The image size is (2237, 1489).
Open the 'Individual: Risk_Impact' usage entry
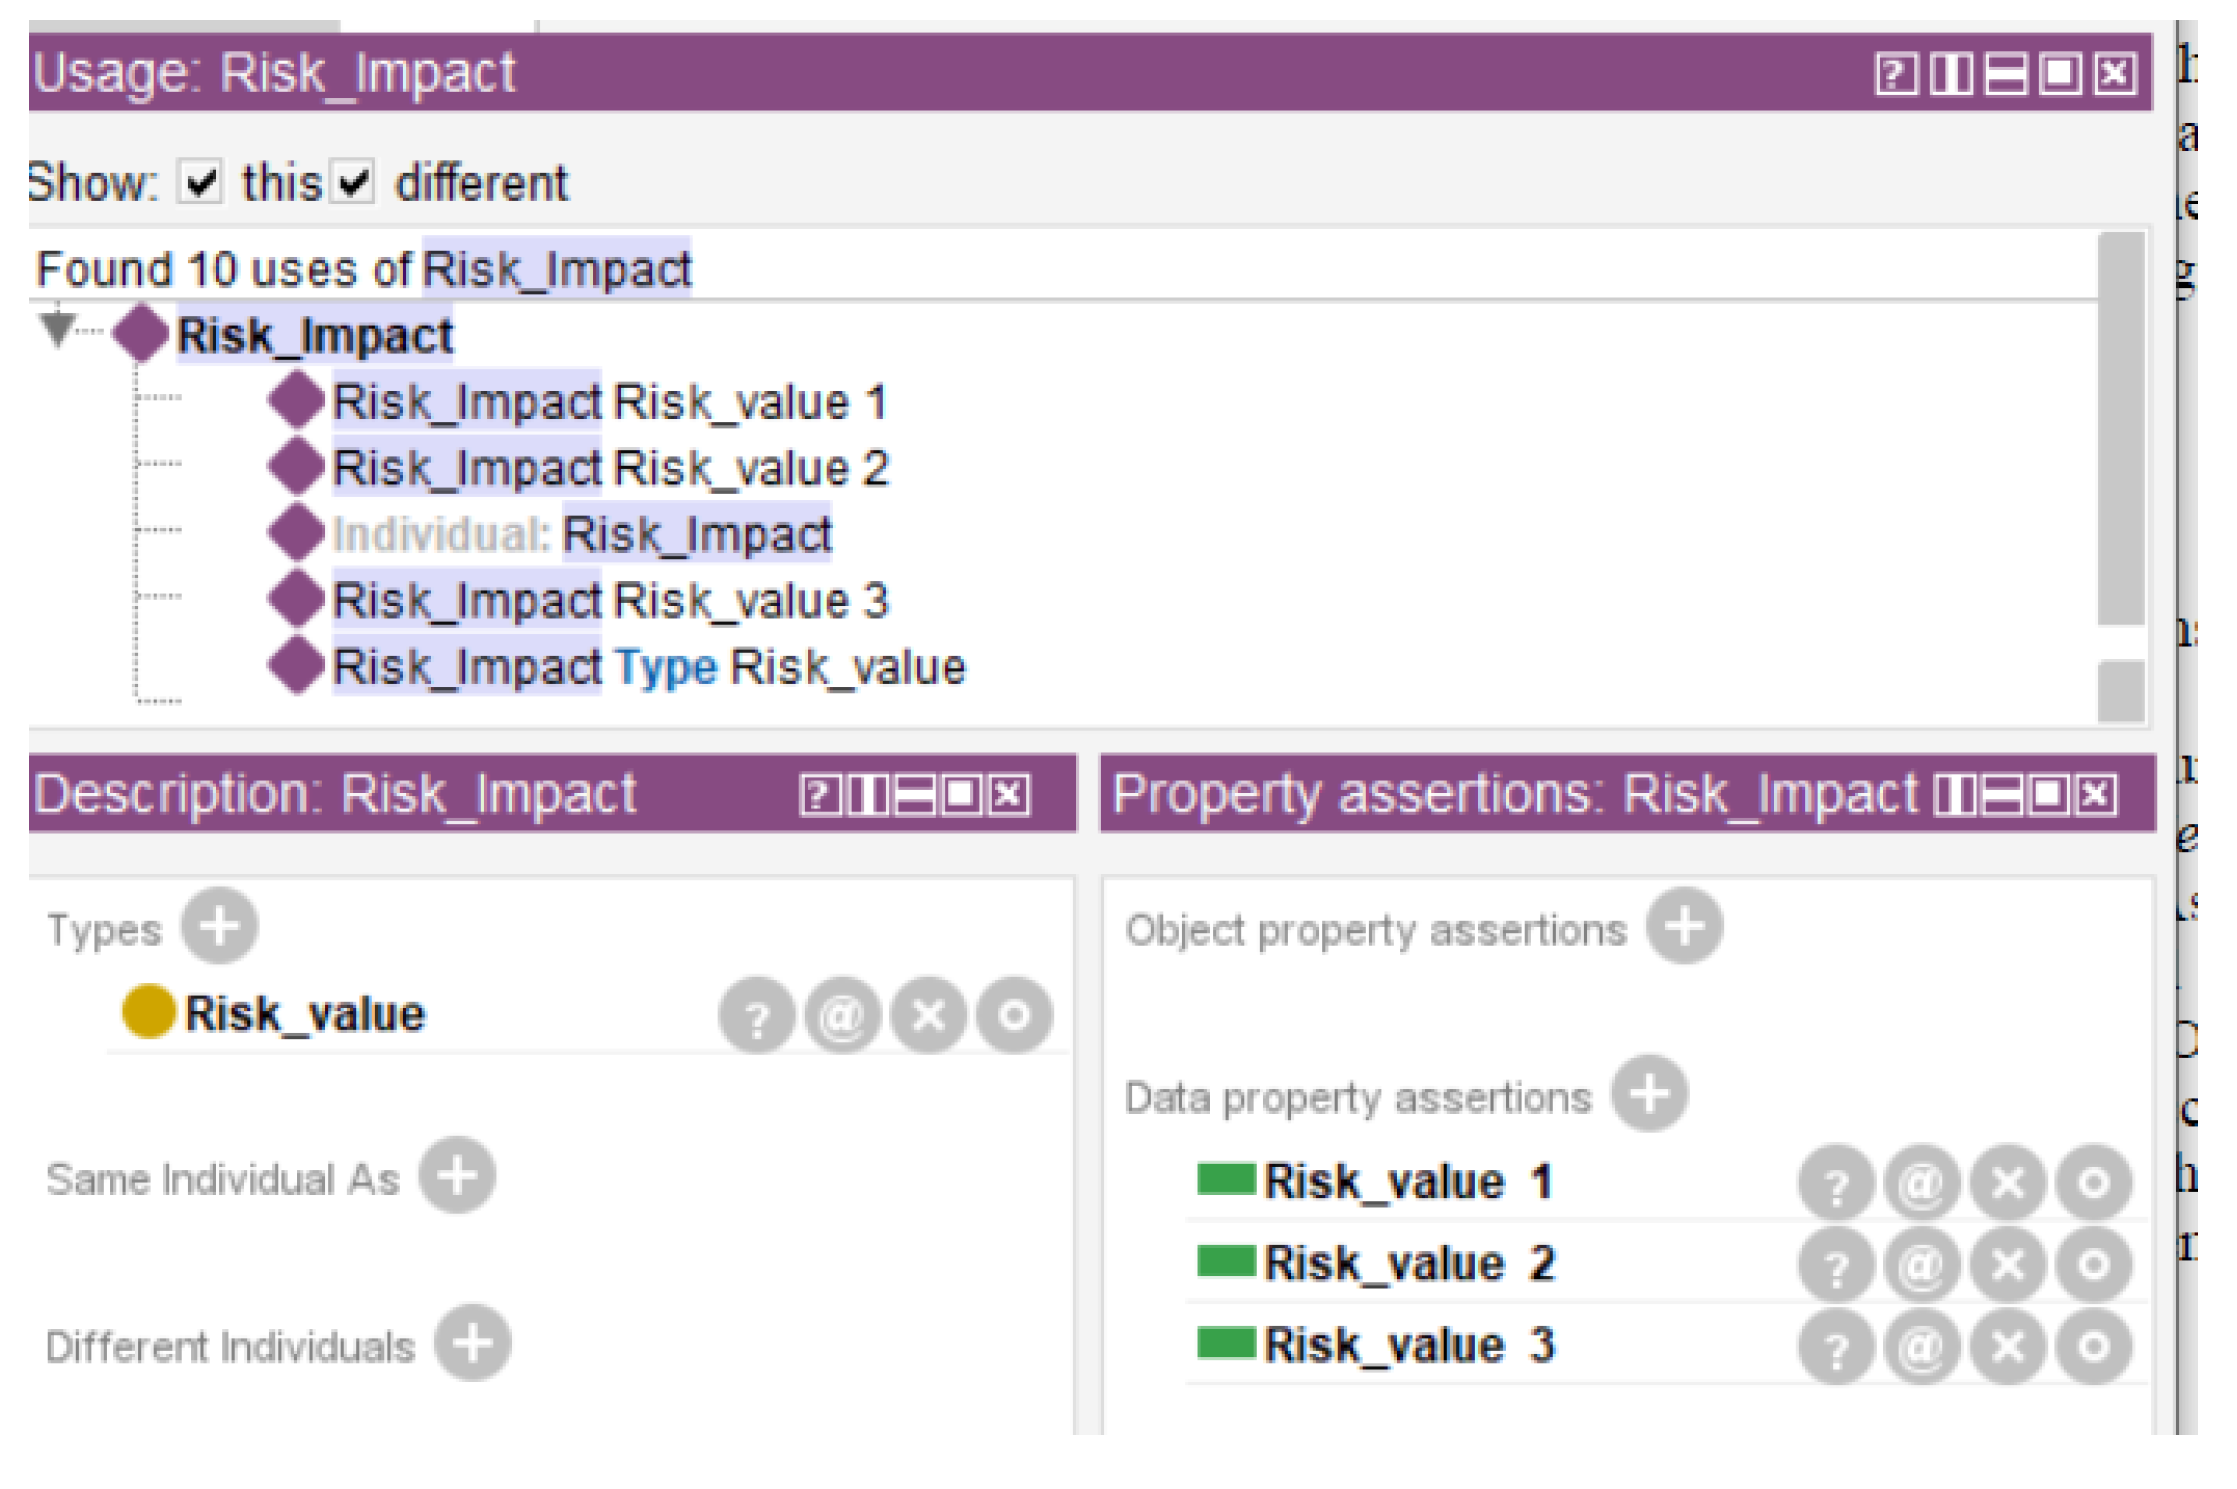[x=582, y=535]
